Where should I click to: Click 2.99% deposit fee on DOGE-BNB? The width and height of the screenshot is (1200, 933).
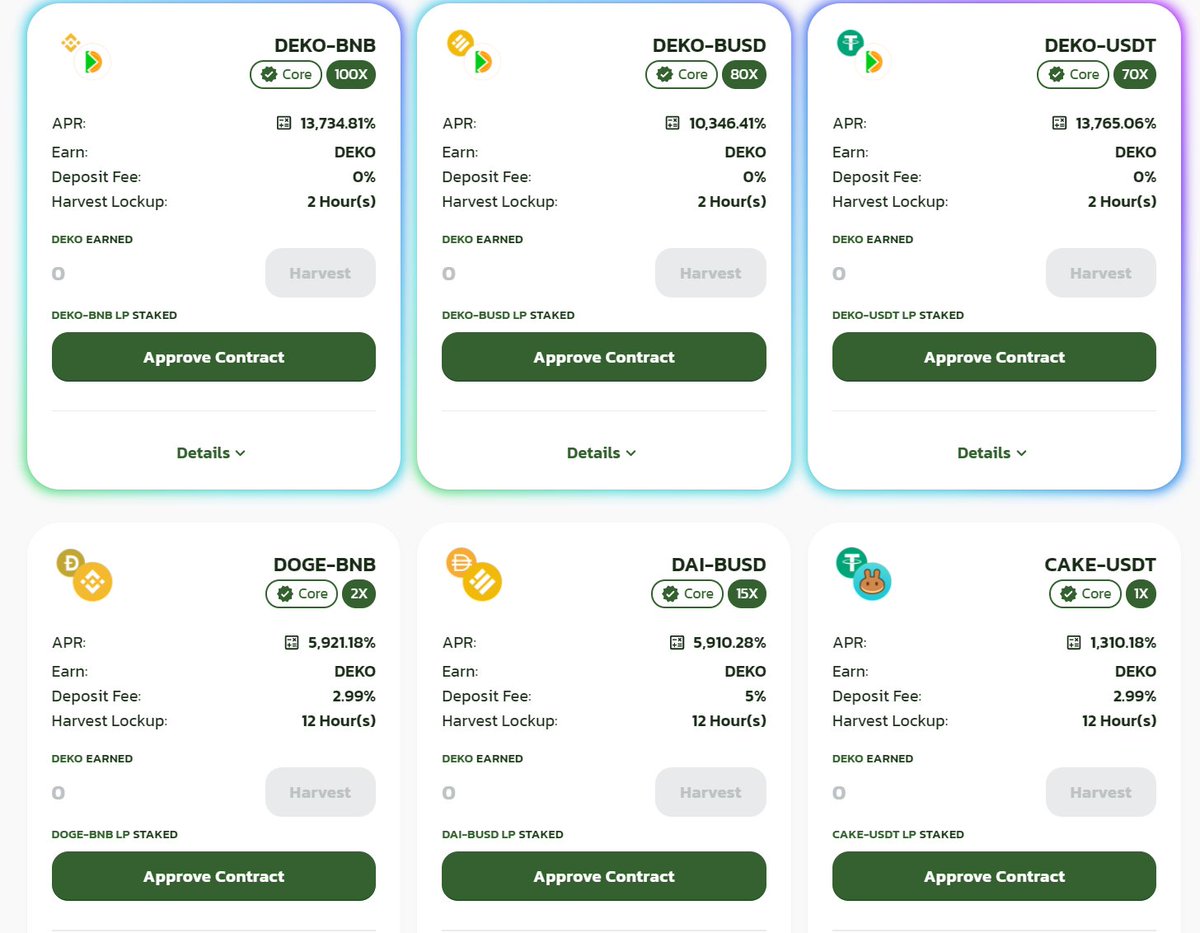(x=352, y=696)
